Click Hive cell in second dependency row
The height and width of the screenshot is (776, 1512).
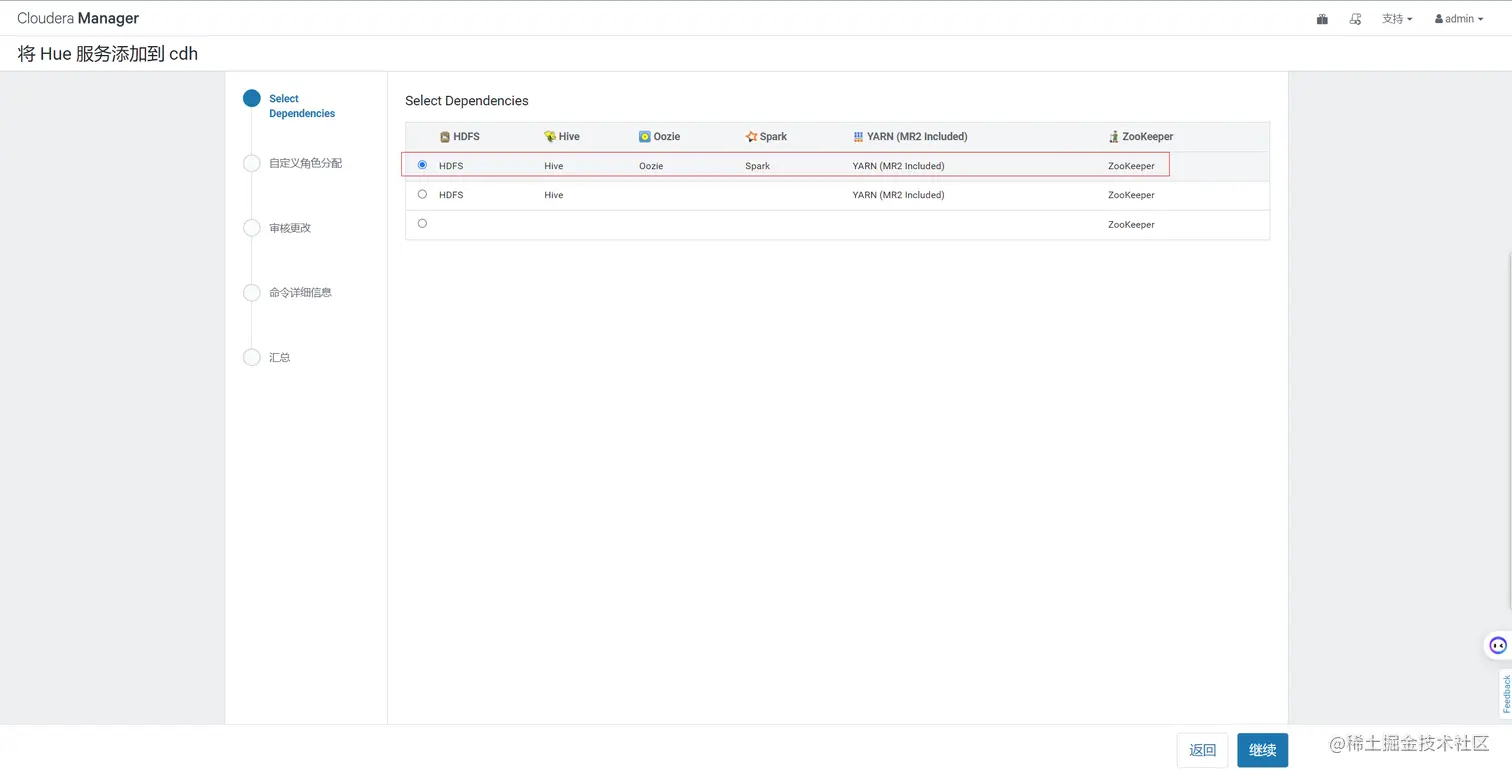(553, 195)
